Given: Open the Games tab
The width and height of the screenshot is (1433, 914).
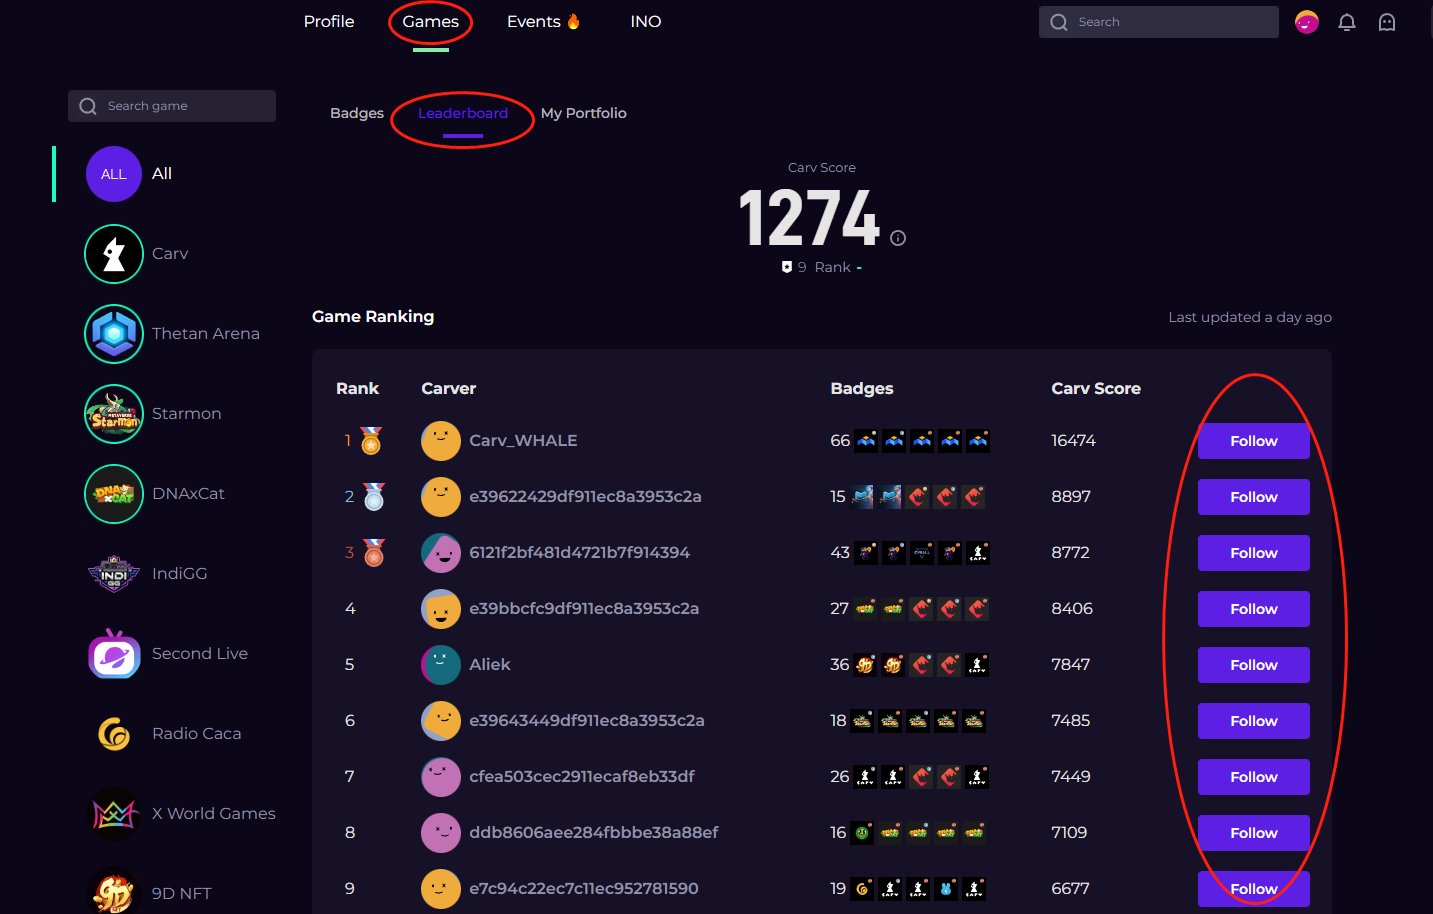Looking at the screenshot, I should tap(430, 22).
